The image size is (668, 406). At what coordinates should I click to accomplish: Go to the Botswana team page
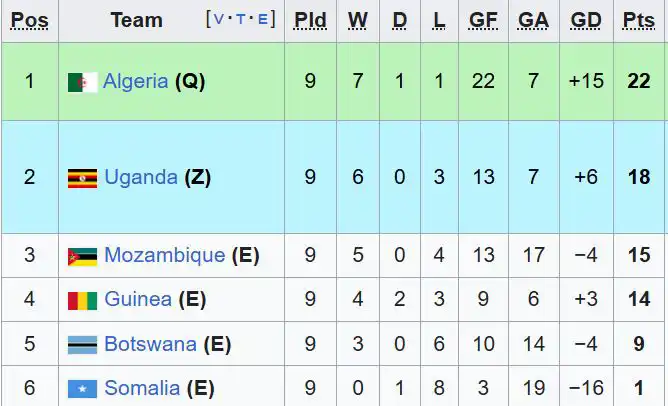tap(150, 345)
